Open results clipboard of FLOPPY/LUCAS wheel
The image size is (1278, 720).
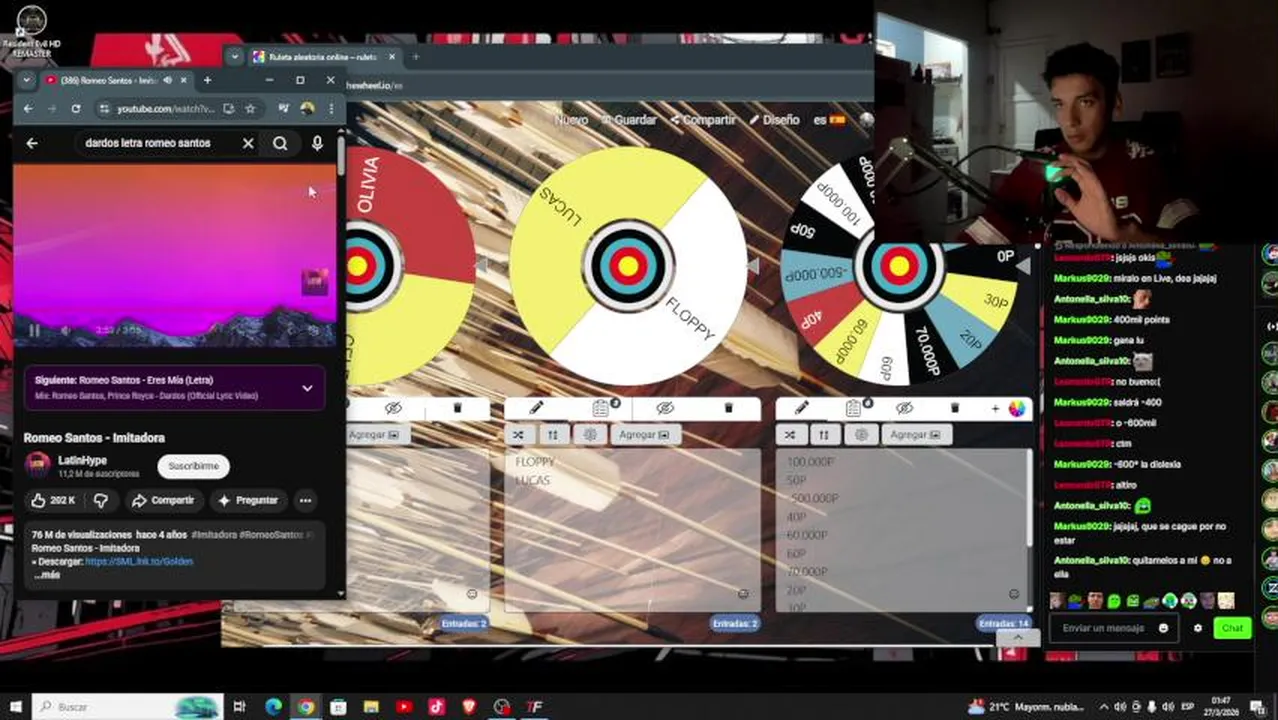coord(600,408)
